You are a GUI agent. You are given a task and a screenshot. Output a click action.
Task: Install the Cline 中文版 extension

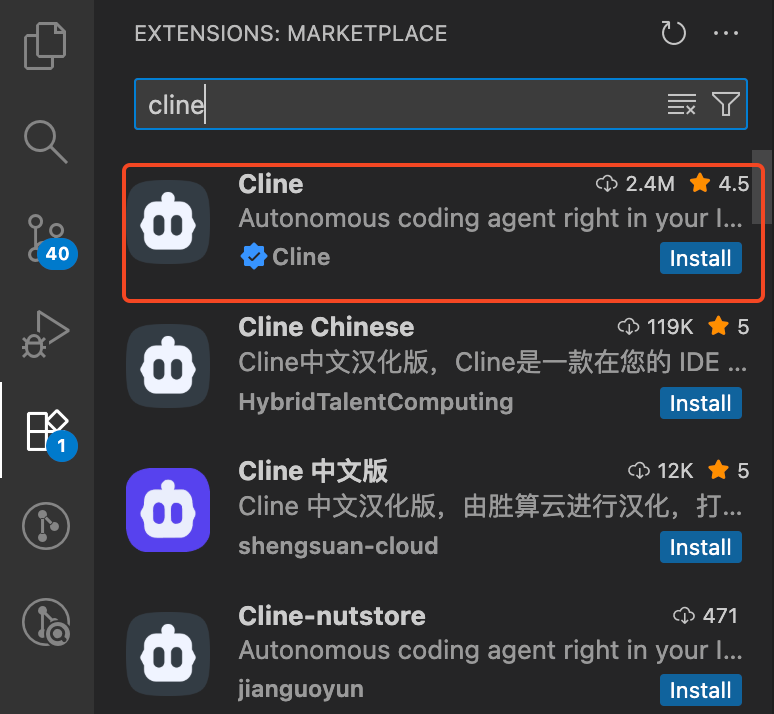[700, 547]
